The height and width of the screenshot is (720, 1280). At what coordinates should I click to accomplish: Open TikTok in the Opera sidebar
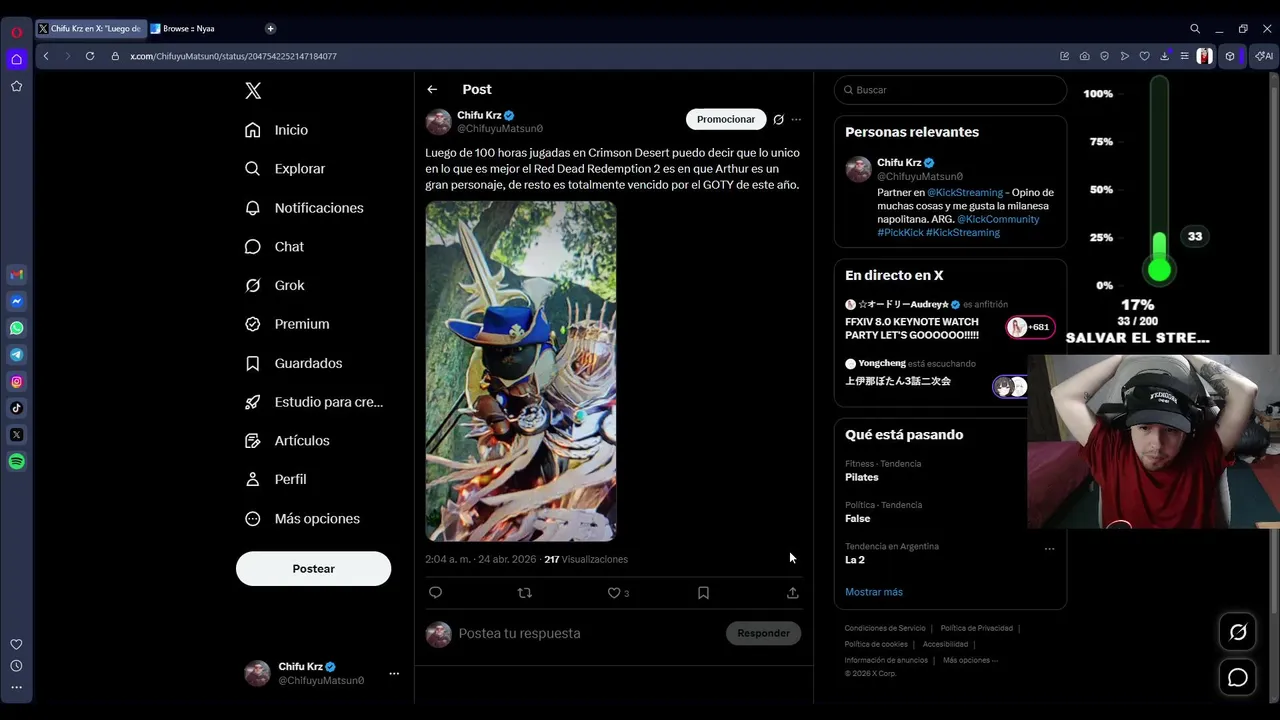[x=16, y=408]
